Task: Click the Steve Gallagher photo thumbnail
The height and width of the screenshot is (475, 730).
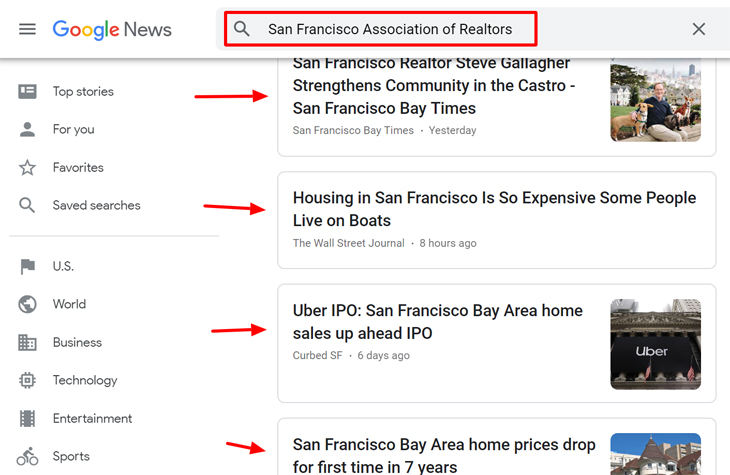Action: [656, 100]
